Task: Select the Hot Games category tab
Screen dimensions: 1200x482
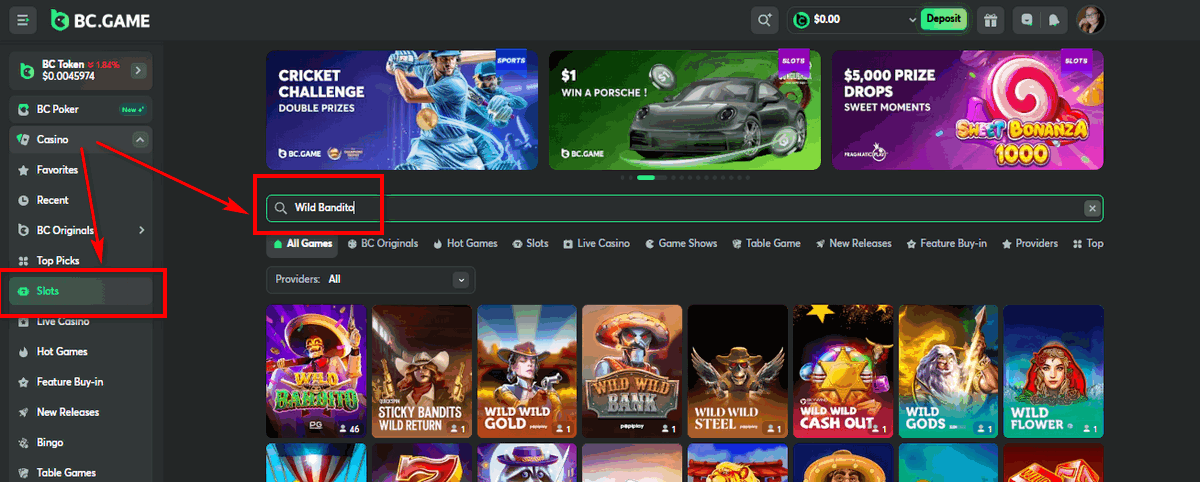Action: click(x=465, y=243)
